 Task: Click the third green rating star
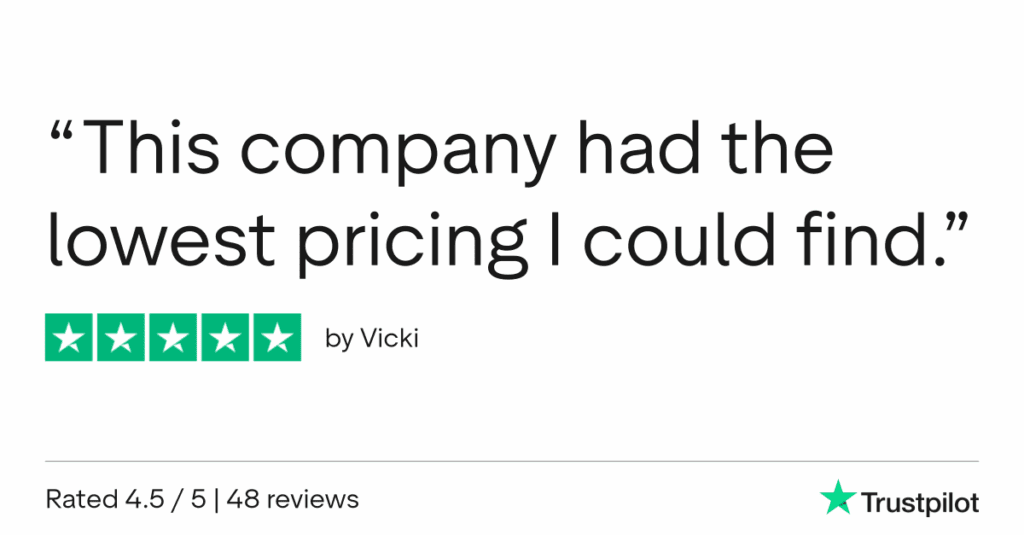173,338
